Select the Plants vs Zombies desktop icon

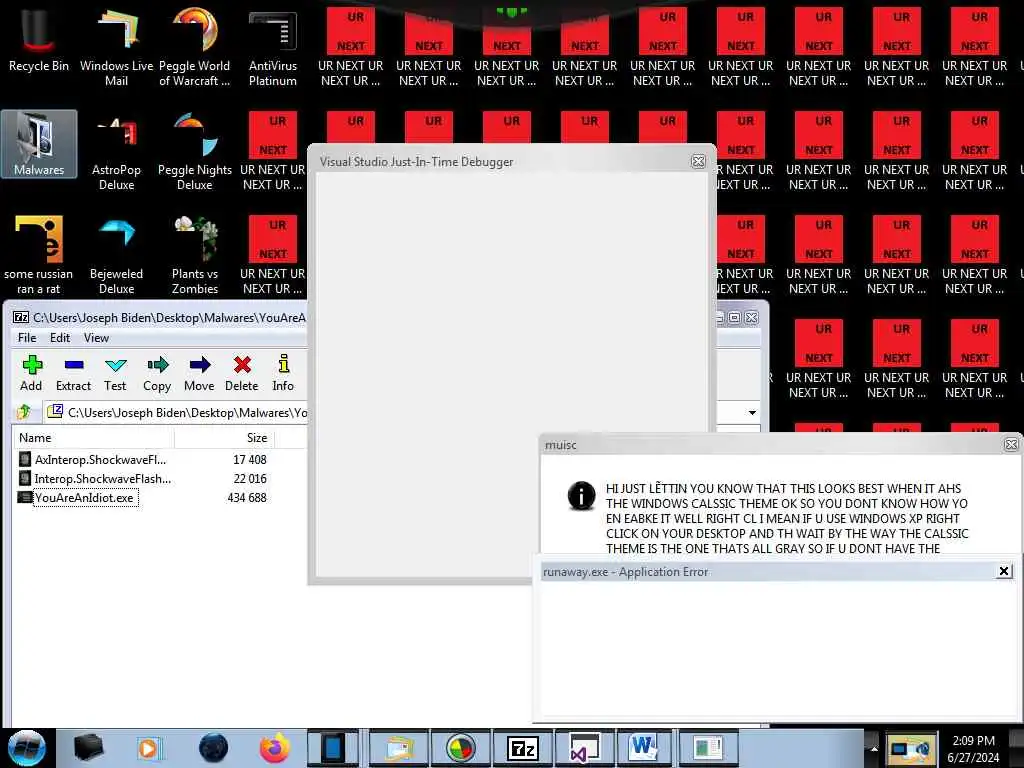pos(195,255)
